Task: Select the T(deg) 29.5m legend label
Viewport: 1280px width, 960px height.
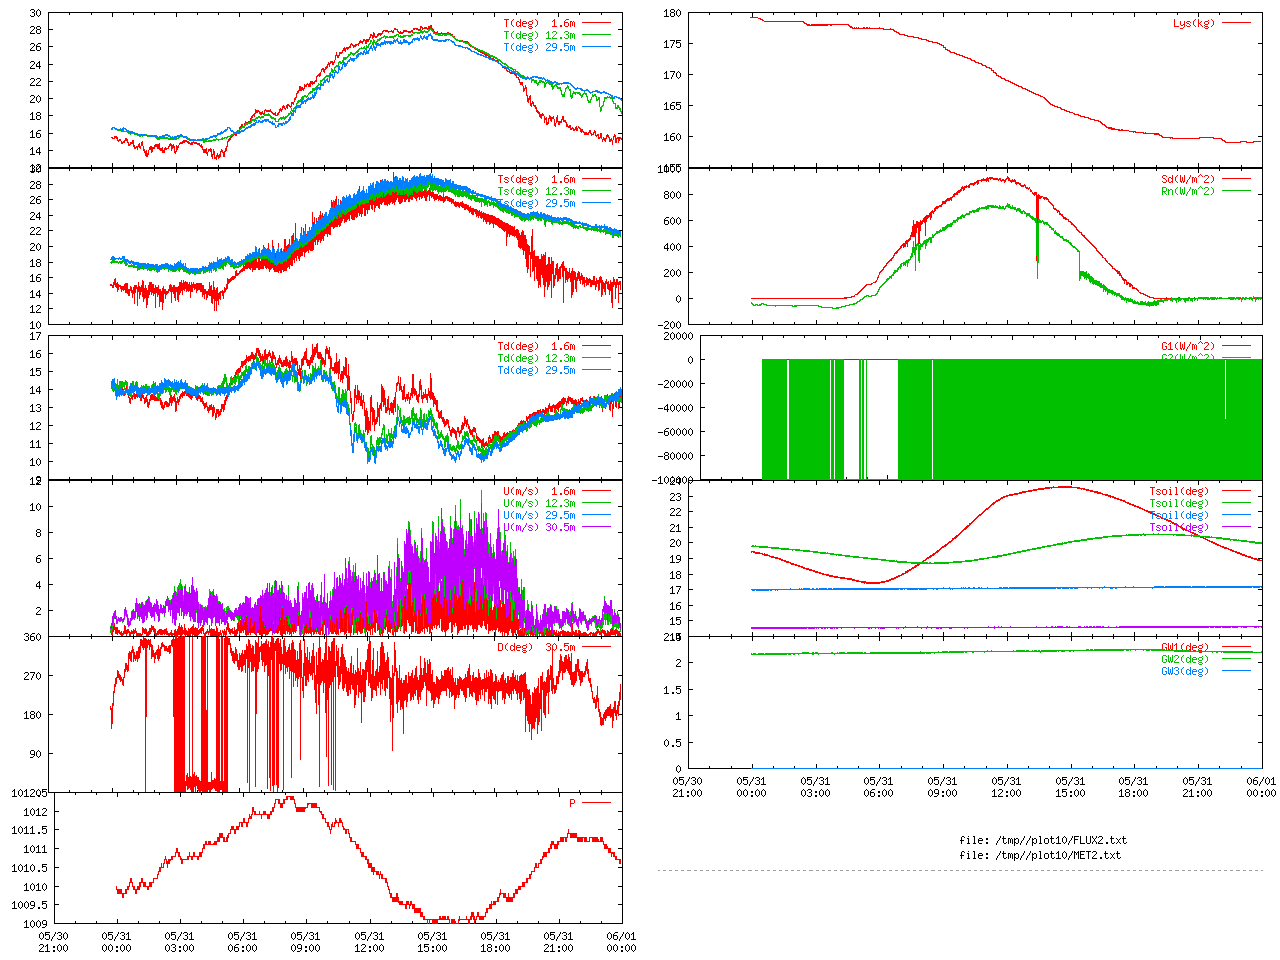Action: pyautogui.click(x=539, y=47)
